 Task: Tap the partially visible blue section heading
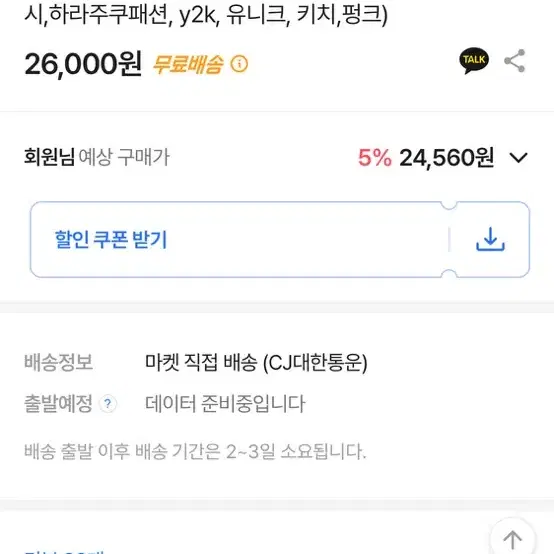click(64, 551)
